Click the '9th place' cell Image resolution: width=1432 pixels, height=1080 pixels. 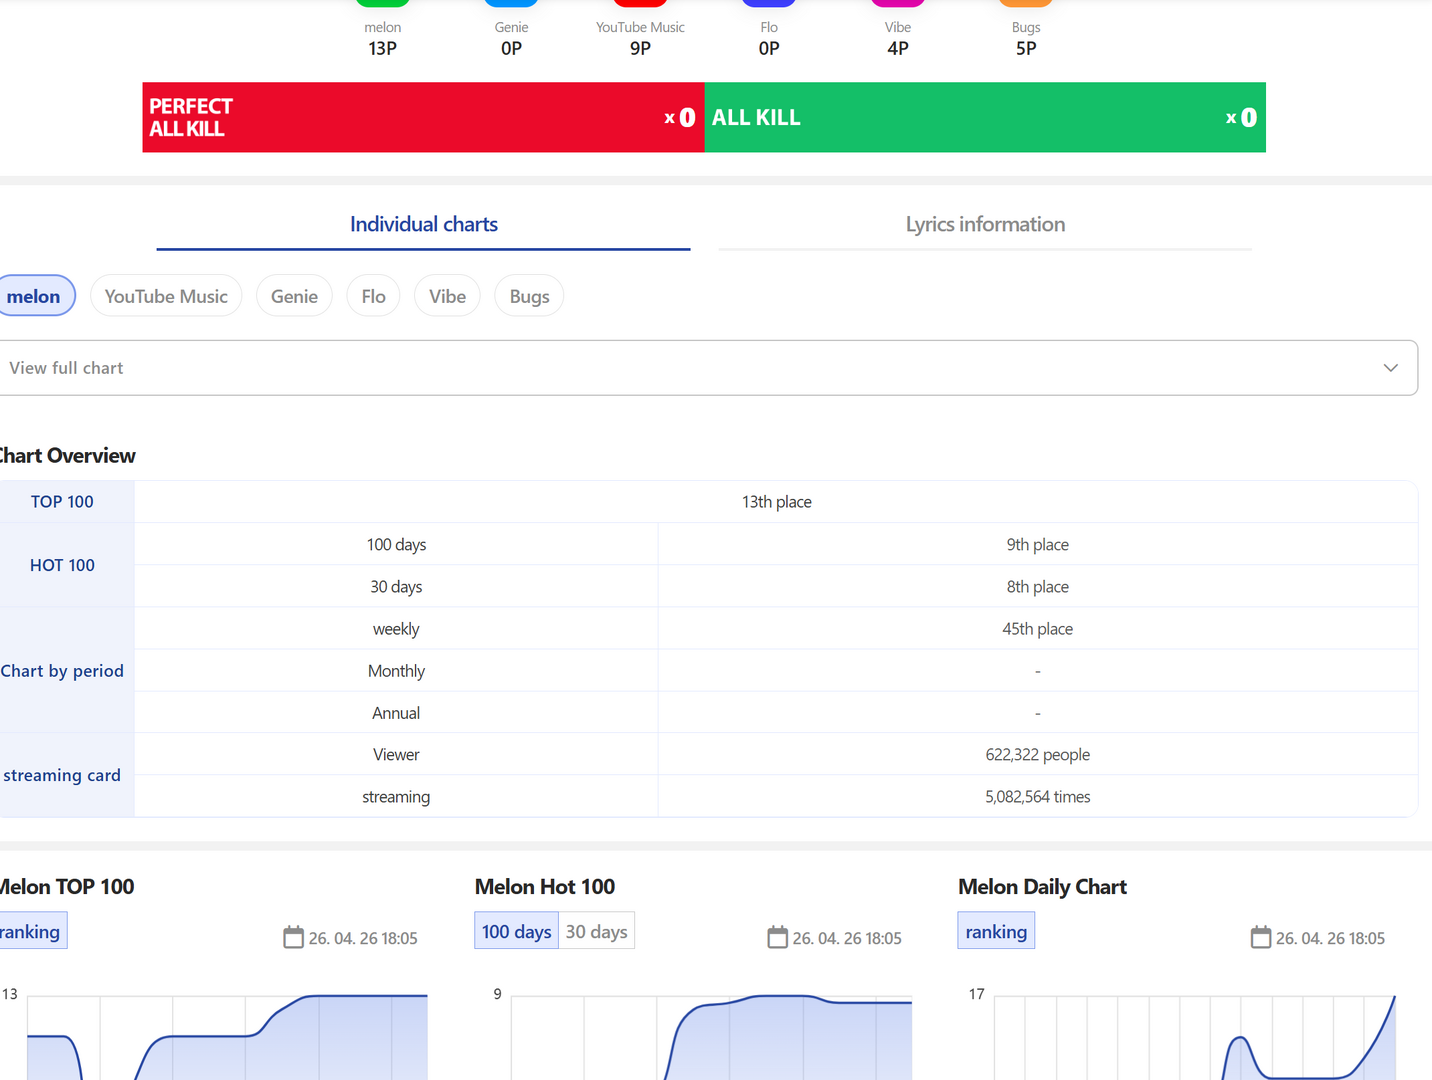pos(1038,544)
